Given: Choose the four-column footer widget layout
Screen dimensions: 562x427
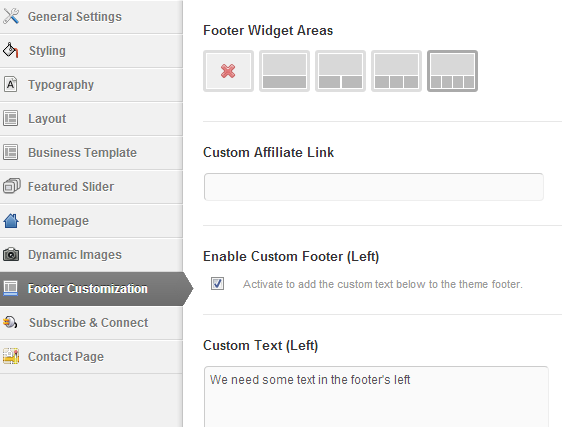Looking at the screenshot, I should click(452, 71).
